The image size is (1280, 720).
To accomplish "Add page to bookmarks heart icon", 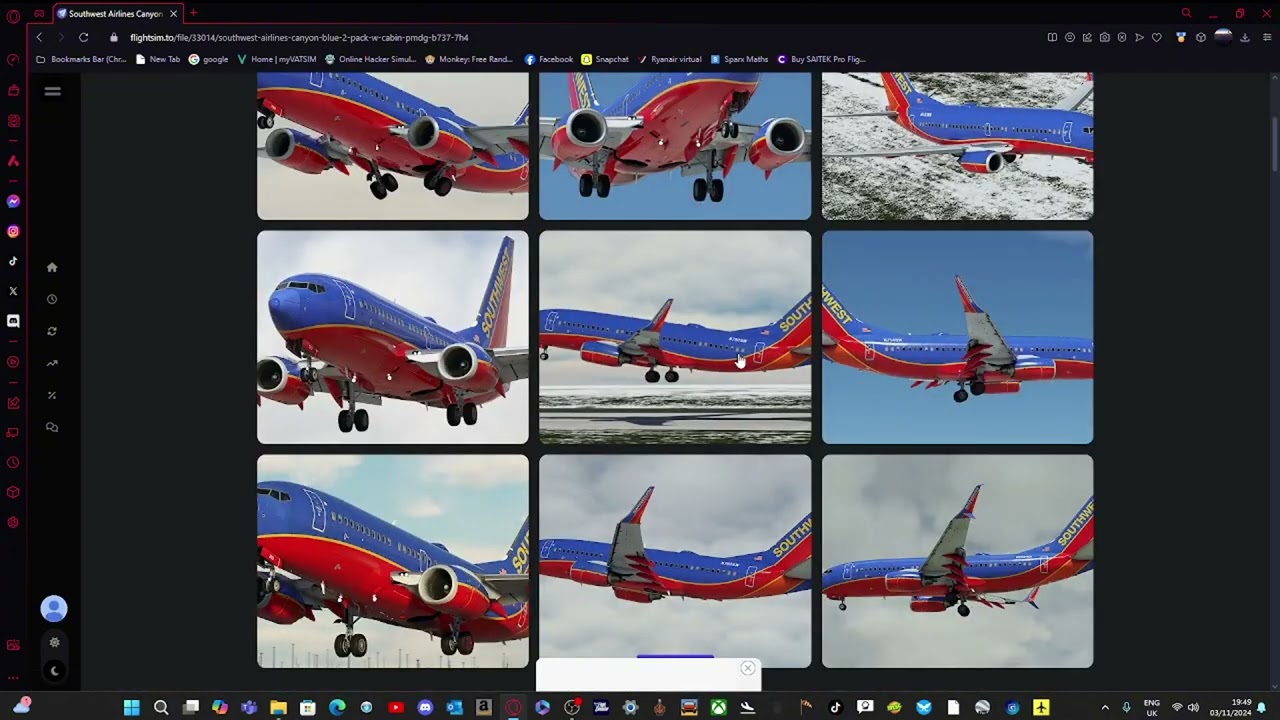I will pos(1157,37).
